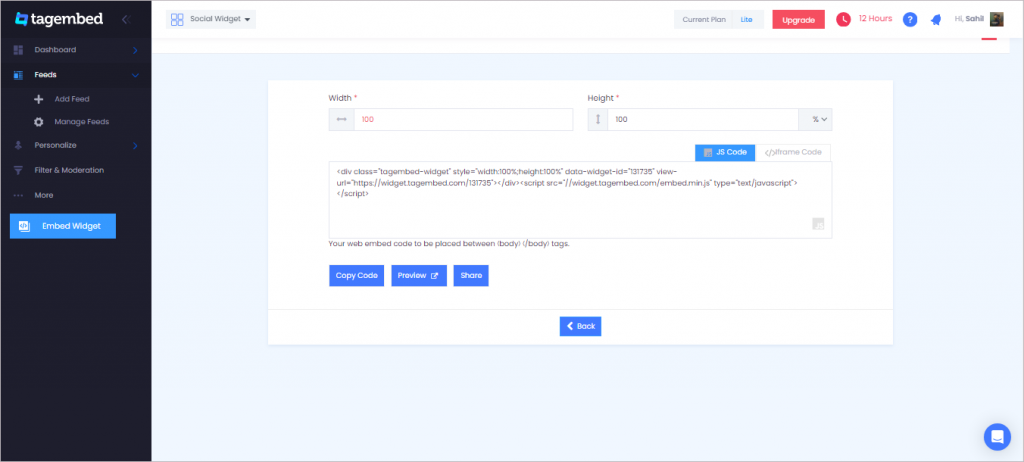Switch to the JS Code tab
This screenshot has width=1024, height=462.
[725, 152]
